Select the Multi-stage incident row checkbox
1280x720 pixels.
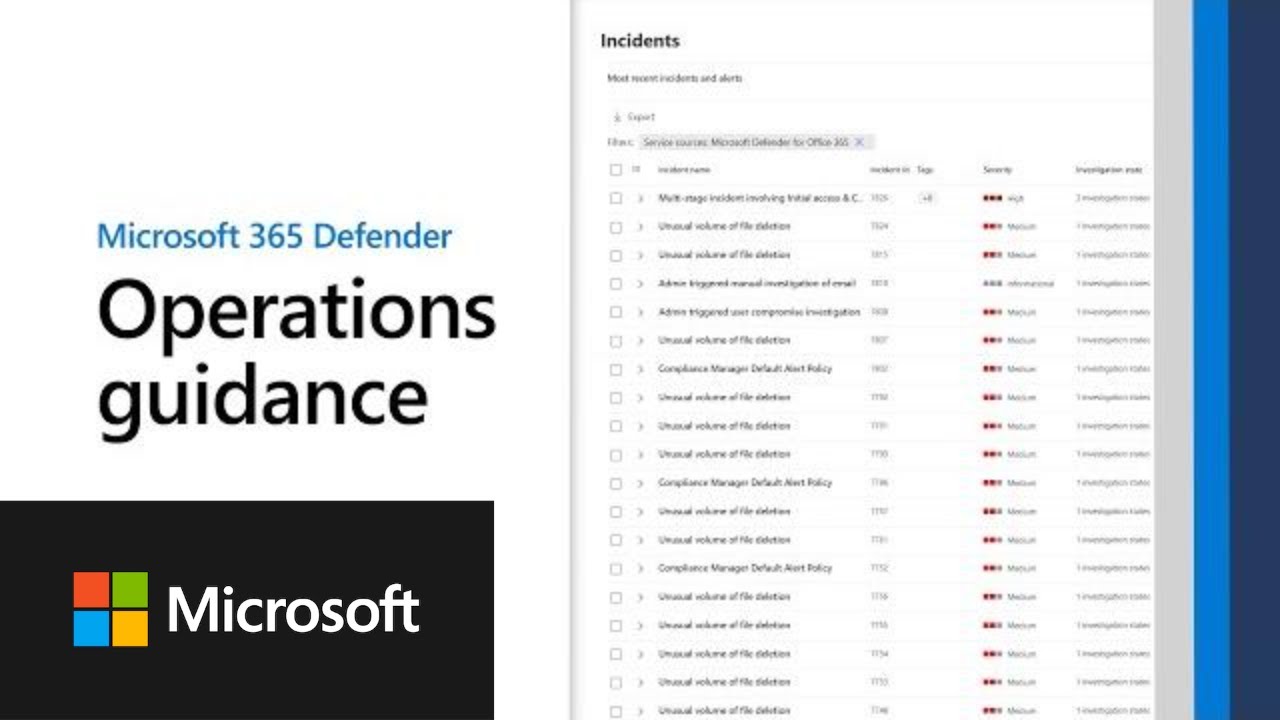(x=616, y=198)
